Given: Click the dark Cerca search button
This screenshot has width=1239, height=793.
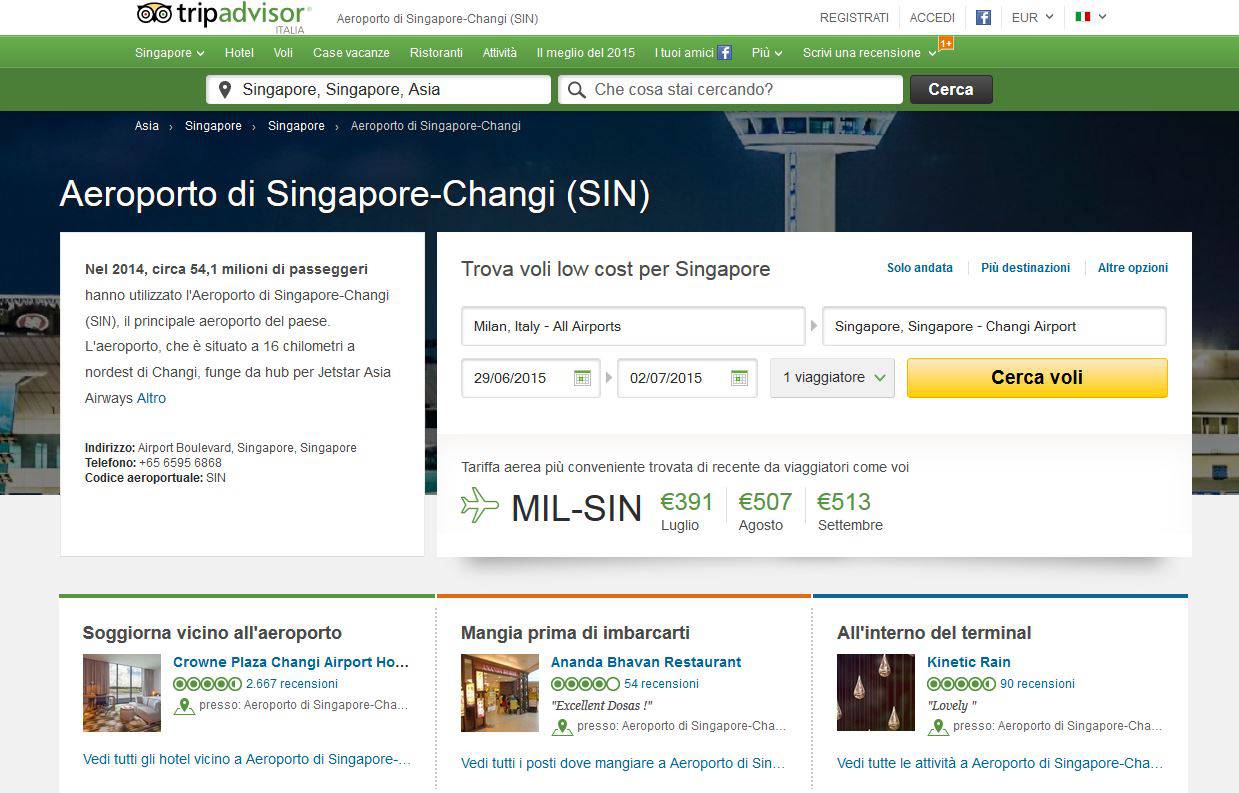Looking at the screenshot, I should (x=950, y=89).
